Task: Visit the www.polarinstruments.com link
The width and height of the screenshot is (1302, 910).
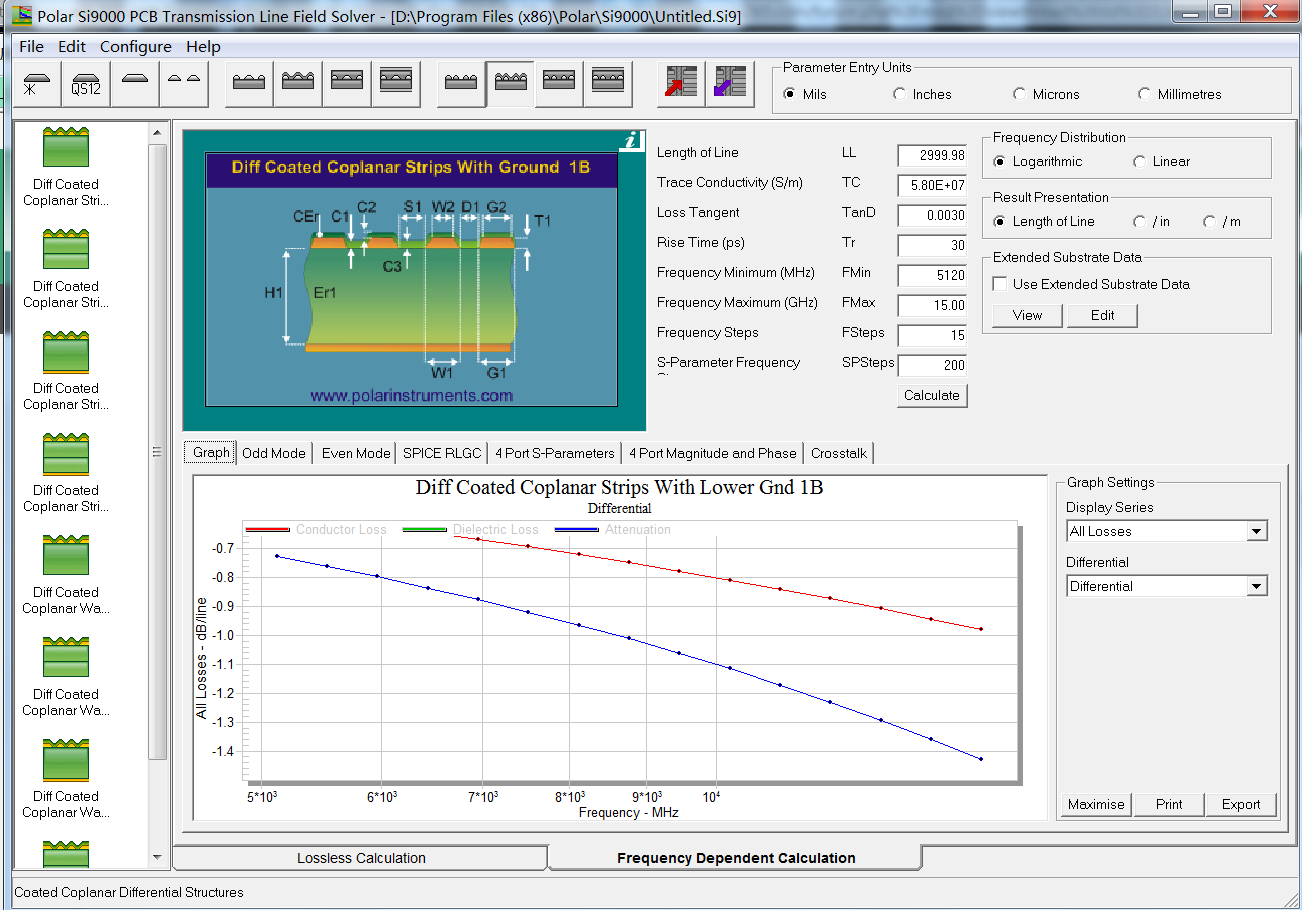Action: (x=412, y=395)
